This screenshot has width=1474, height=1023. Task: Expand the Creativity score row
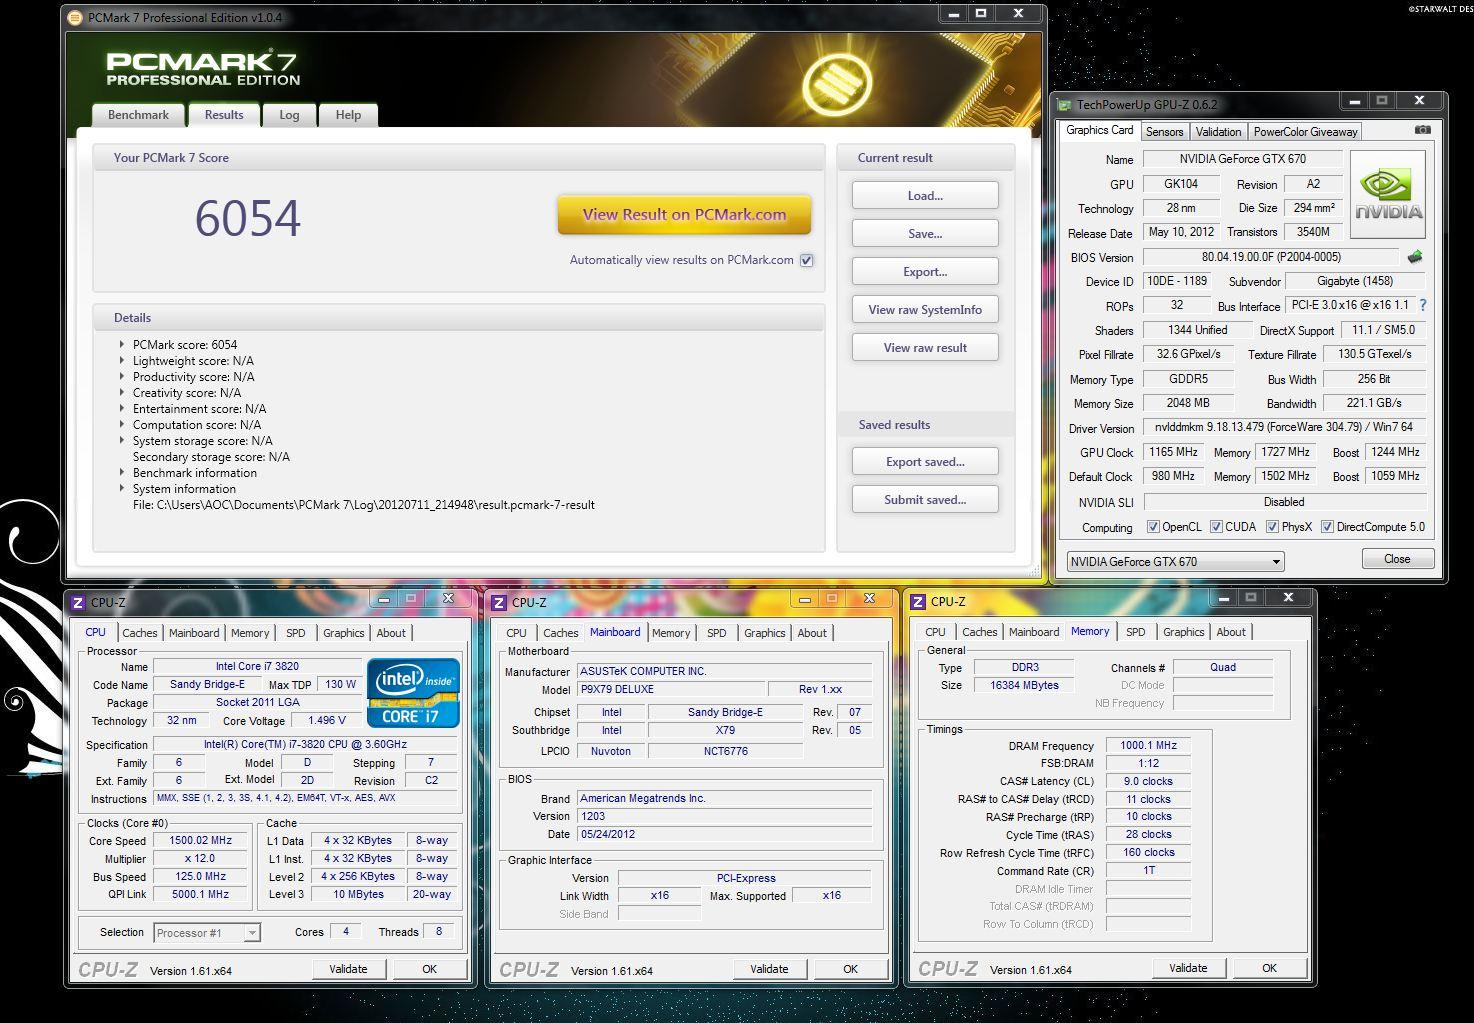122,393
